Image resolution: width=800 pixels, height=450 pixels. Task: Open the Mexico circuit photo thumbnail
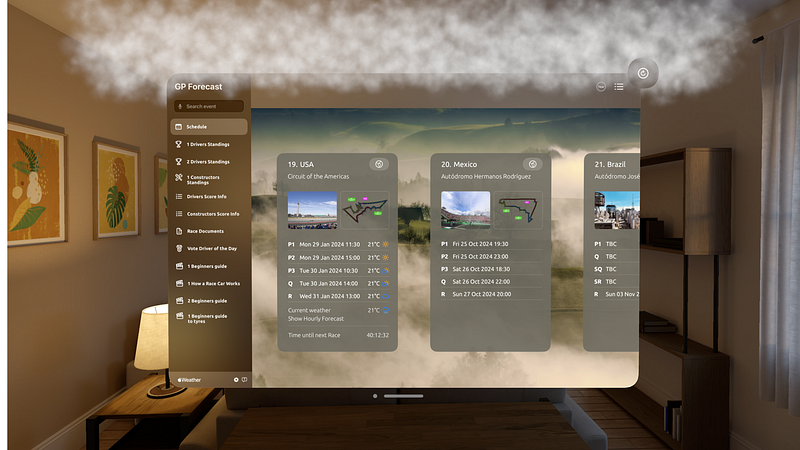pos(465,210)
